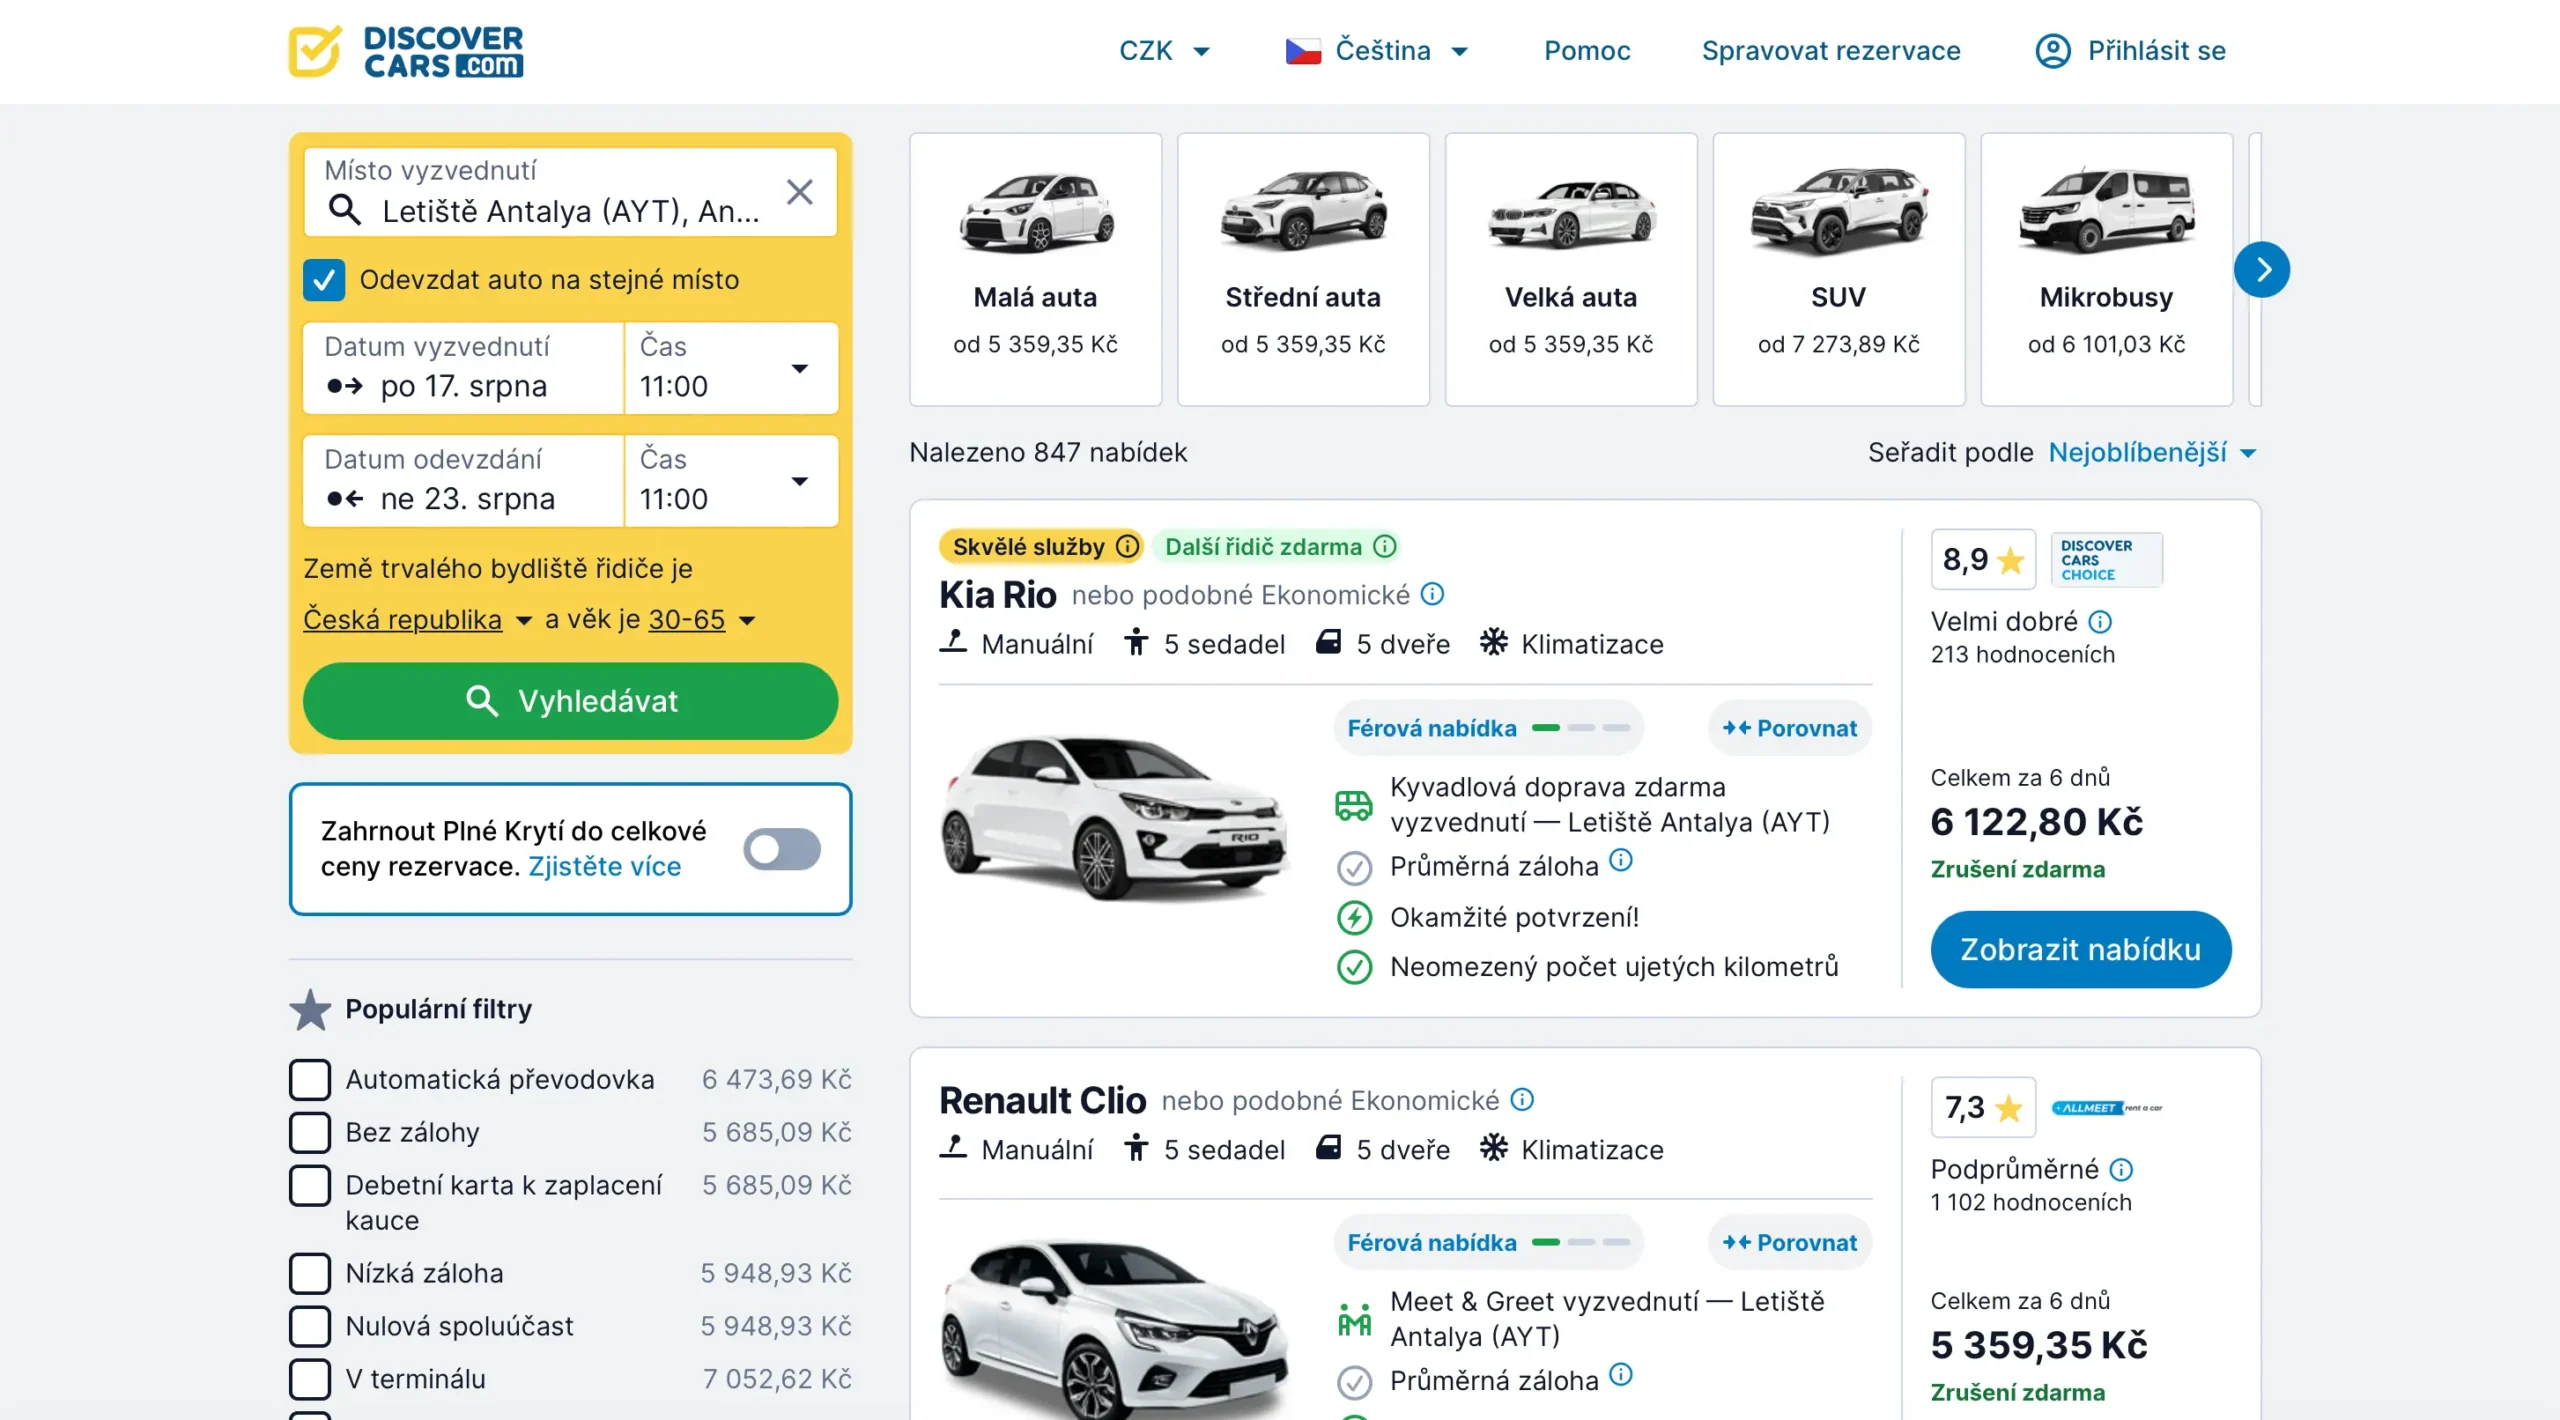Open Pomoc in top navigation

(1587, 51)
